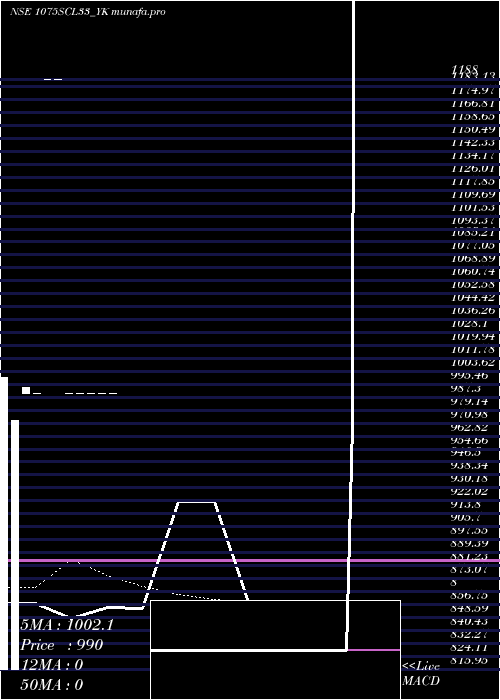Click the 1174.97 price axis label
Image resolution: width=500 pixels, height=700 pixels.
point(473,91)
